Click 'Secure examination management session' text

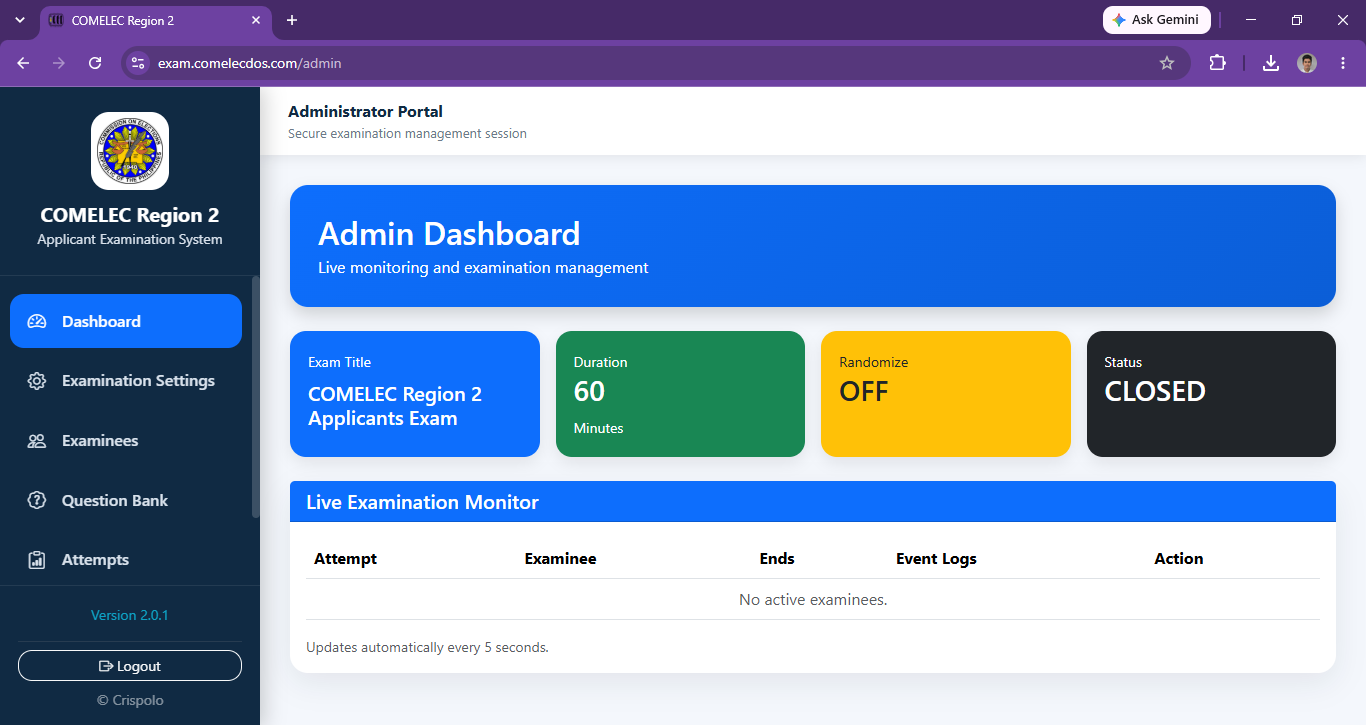(x=407, y=133)
